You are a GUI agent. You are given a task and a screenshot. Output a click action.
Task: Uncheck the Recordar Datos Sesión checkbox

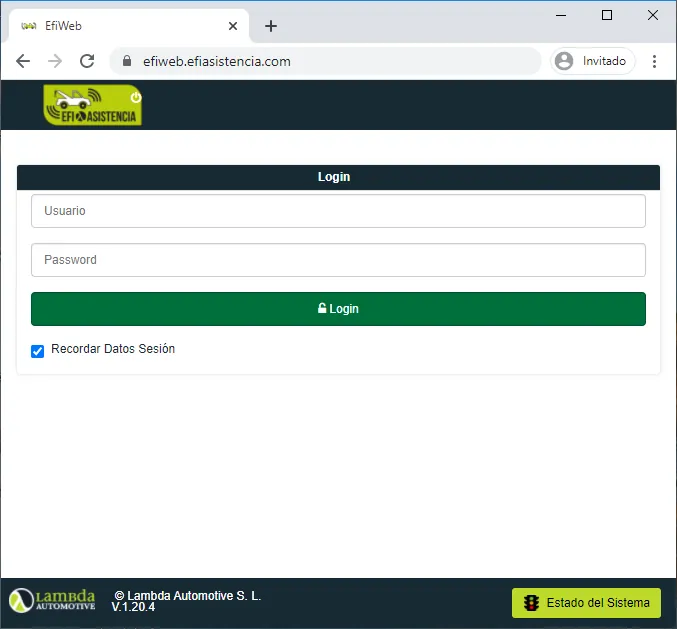click(38, 351)
